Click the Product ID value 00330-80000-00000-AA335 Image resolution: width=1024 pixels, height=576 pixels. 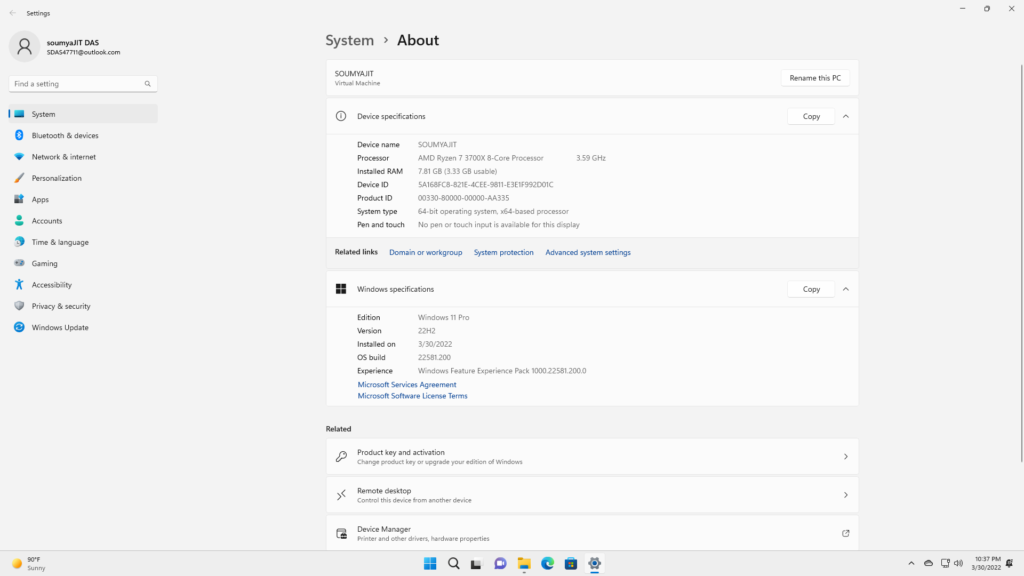[x=463, y=198]
